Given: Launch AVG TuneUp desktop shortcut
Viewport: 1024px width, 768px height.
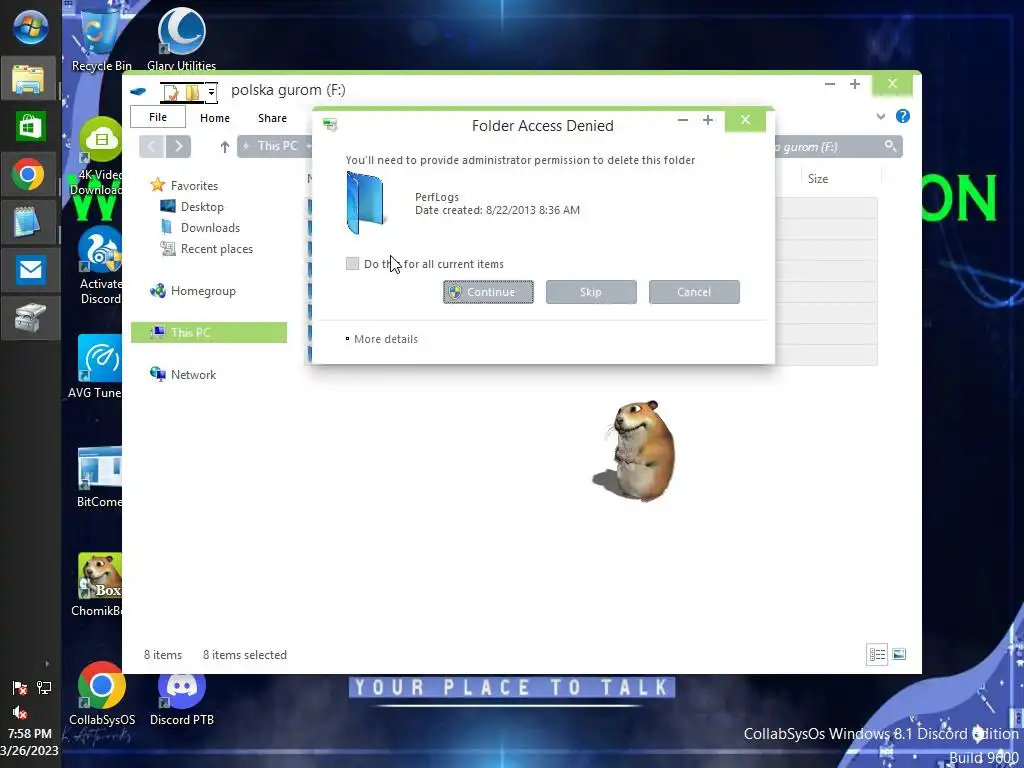Looking at the screenshot, I should [x=98, y=366].
